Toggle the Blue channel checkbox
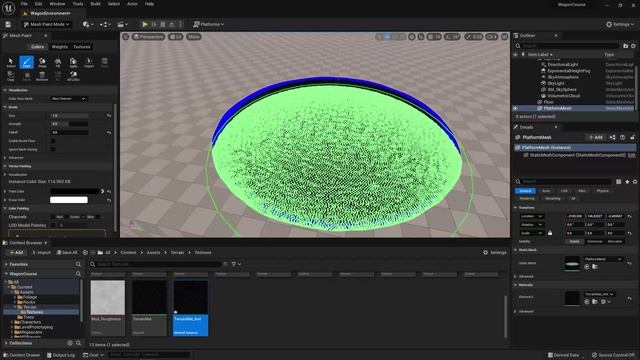This screenshot has height=360, width=640. tap(84, 217)
